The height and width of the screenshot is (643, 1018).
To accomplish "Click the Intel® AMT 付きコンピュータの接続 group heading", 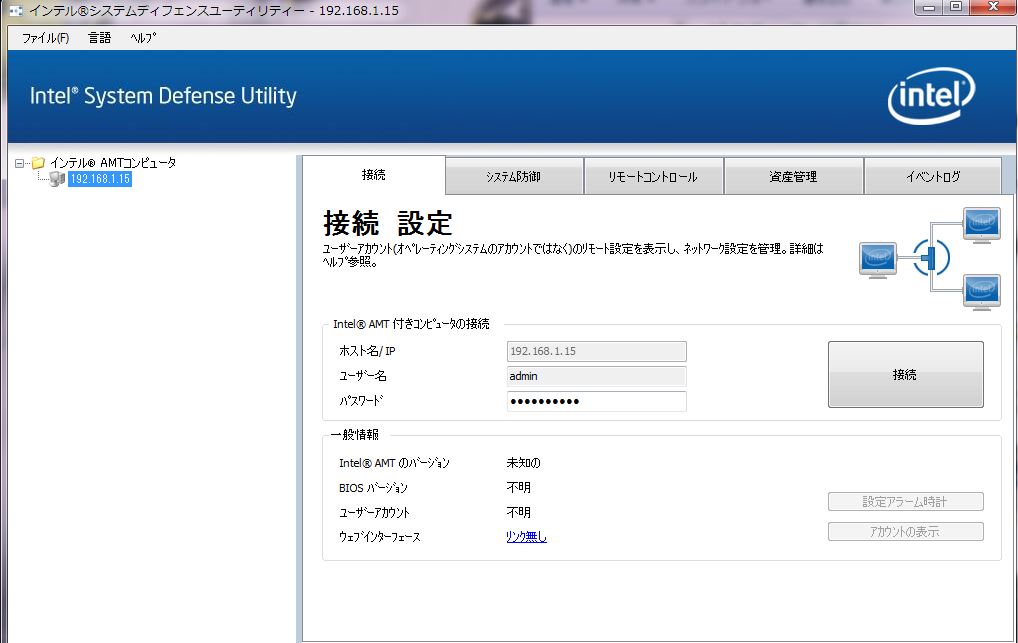I will [411, 323].
